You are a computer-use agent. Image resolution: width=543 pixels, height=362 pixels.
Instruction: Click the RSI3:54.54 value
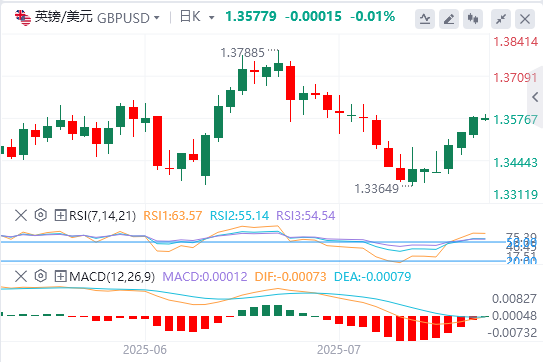pos(306,216)
